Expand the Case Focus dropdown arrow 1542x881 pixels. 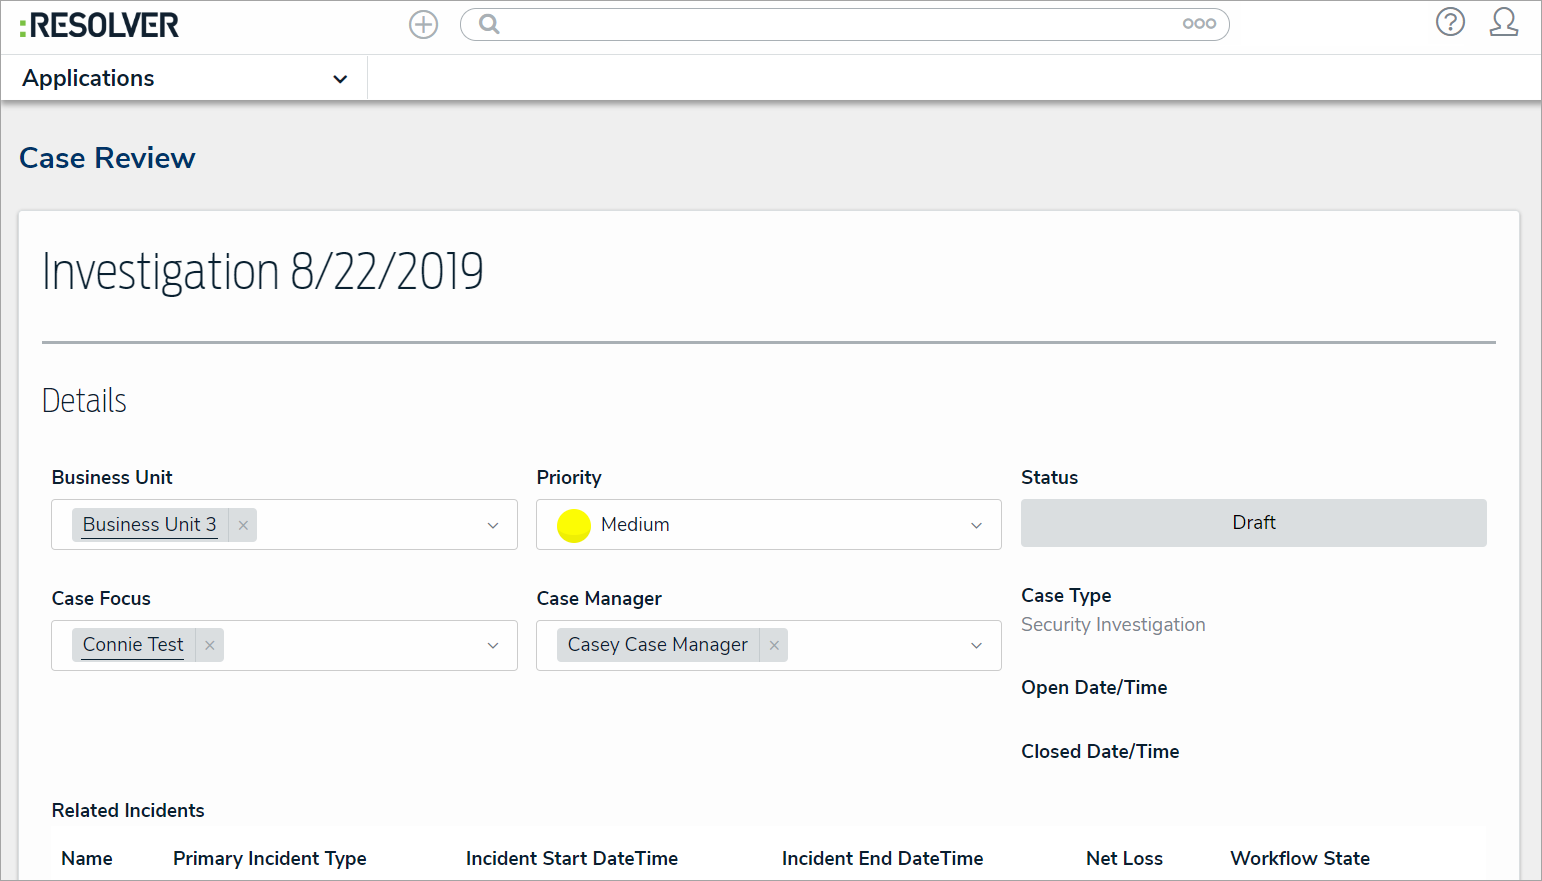click(x=493, y=645)
